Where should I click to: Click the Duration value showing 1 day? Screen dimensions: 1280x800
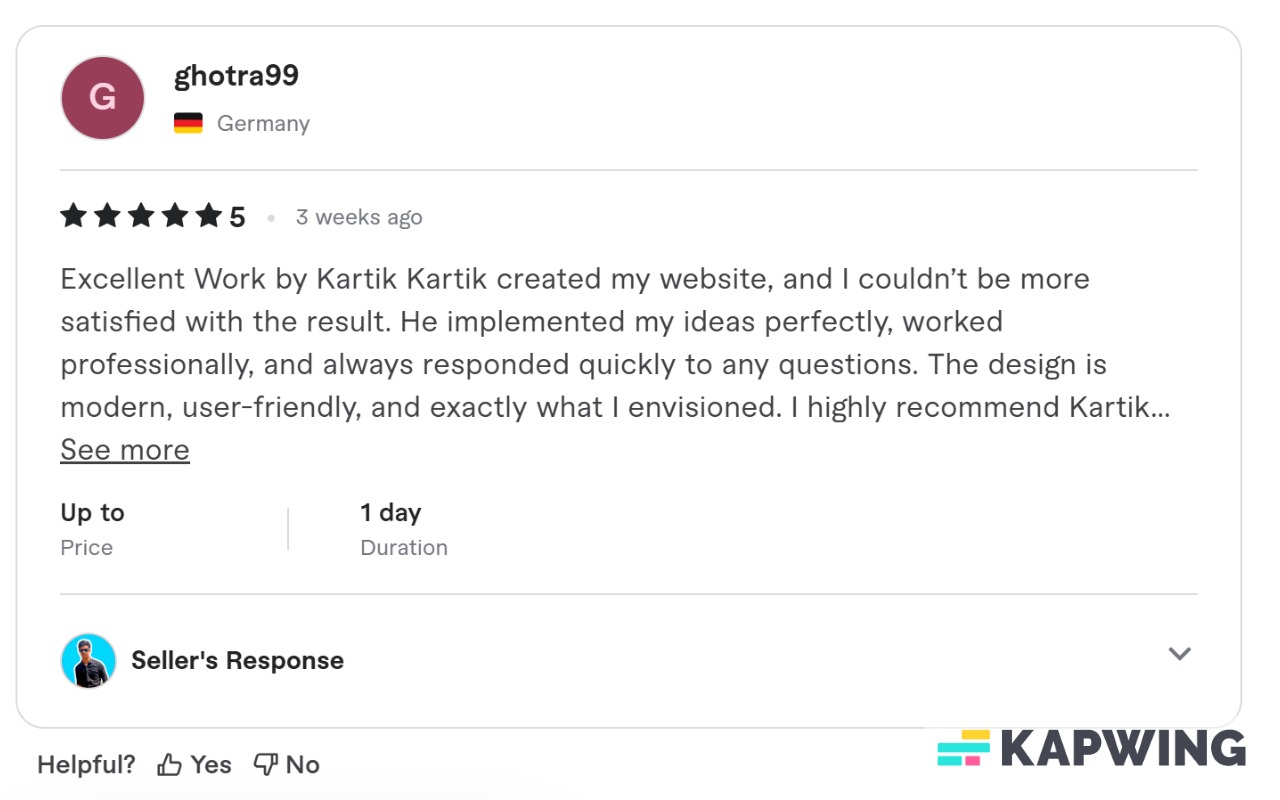click(390, 512)
